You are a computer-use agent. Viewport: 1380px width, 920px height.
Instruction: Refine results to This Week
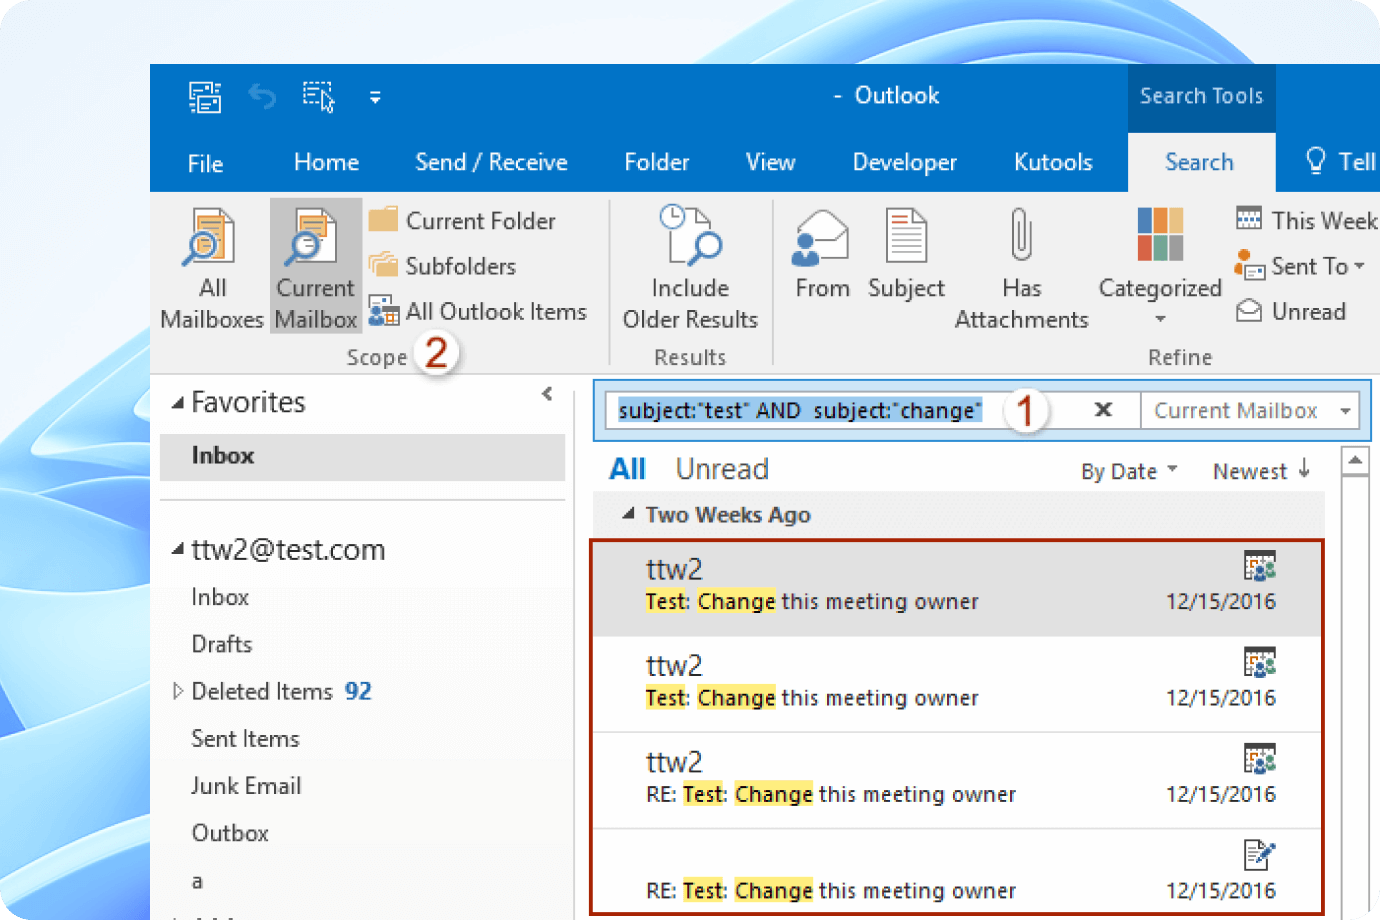(x=1306, y=220)
